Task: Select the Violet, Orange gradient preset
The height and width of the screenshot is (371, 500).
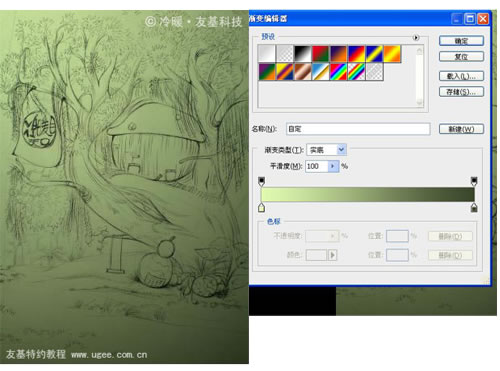Action: pyautogui.click(x=339, y=54)
